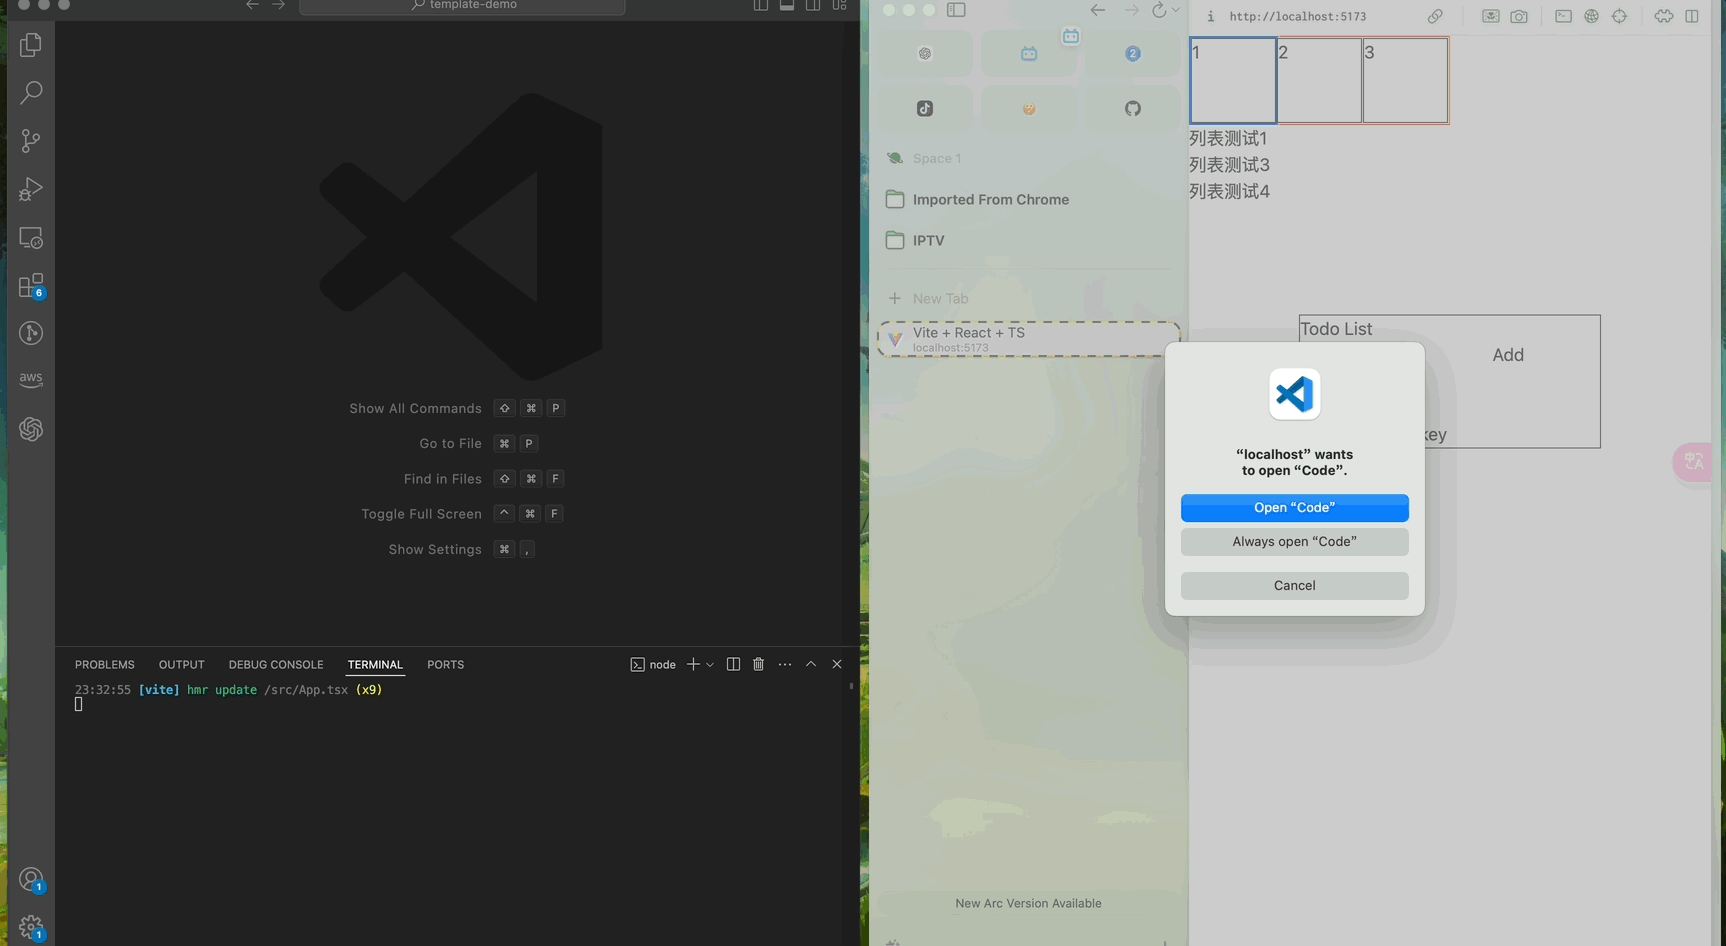
Task: Open the blue badge 2 pinned favorite
Action: tap(1133, 54)
